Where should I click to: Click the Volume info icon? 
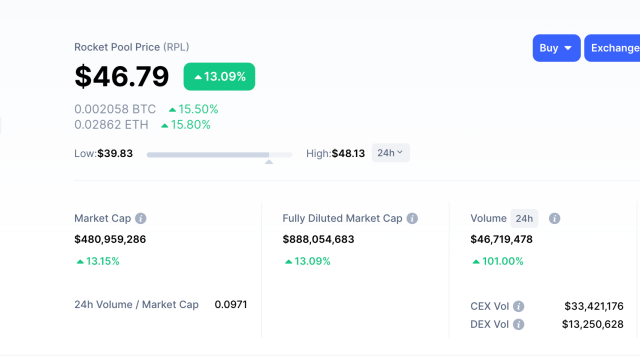click(554, 218)
